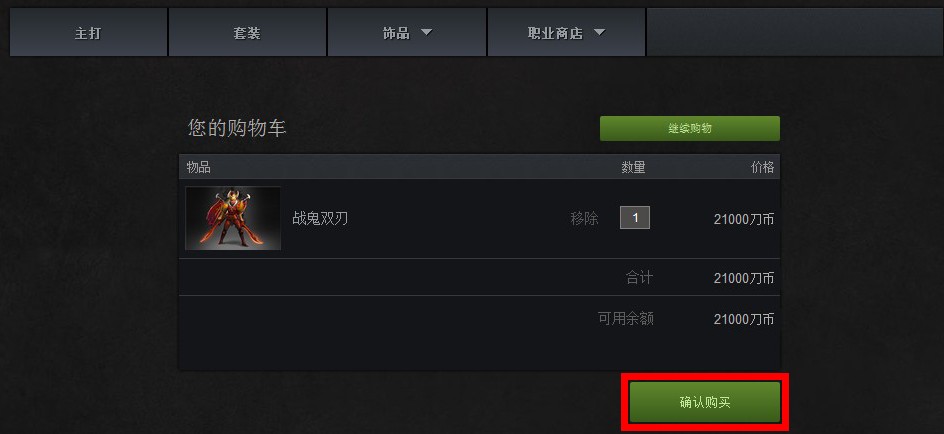This screenshot has width=944, height=434.
Task: Select the 饰品 menu label
Action: [x=396, y=33]
